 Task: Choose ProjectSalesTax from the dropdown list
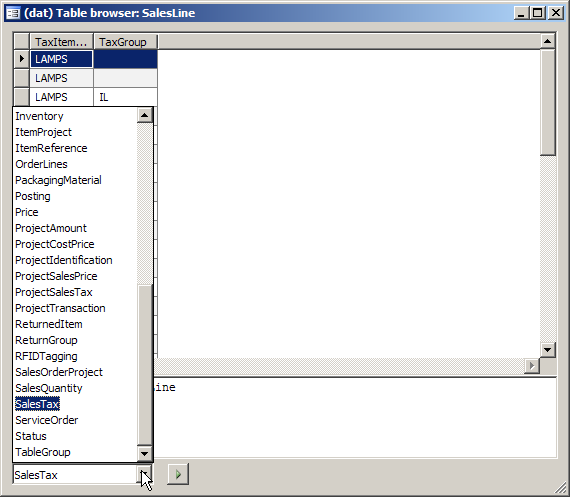(x=54, y=292)
